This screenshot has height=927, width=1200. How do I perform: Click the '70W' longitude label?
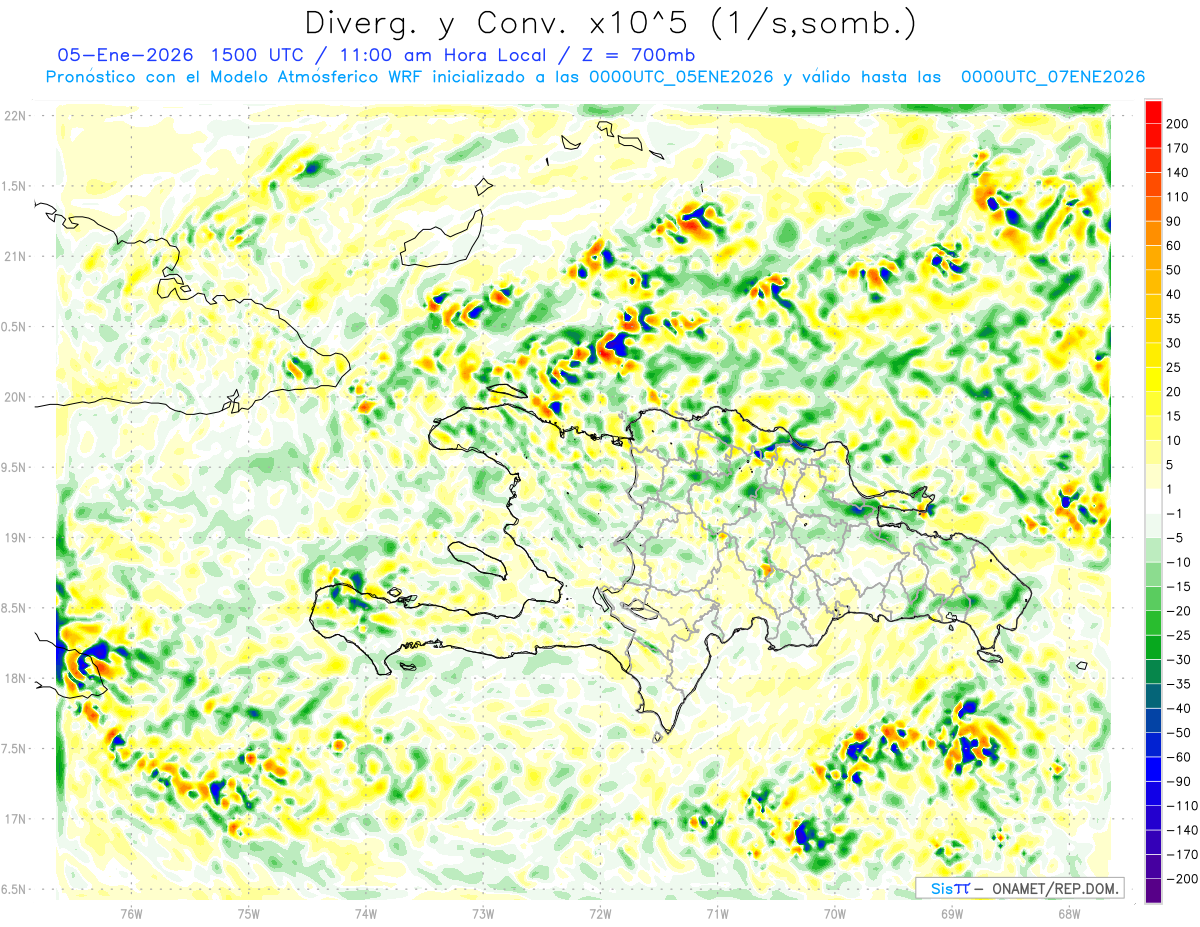coord(835,912)
